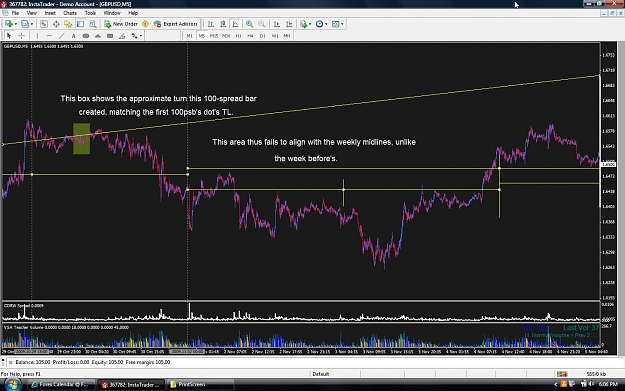
Task: Zoom in on the chart
Action: [250, 24]
